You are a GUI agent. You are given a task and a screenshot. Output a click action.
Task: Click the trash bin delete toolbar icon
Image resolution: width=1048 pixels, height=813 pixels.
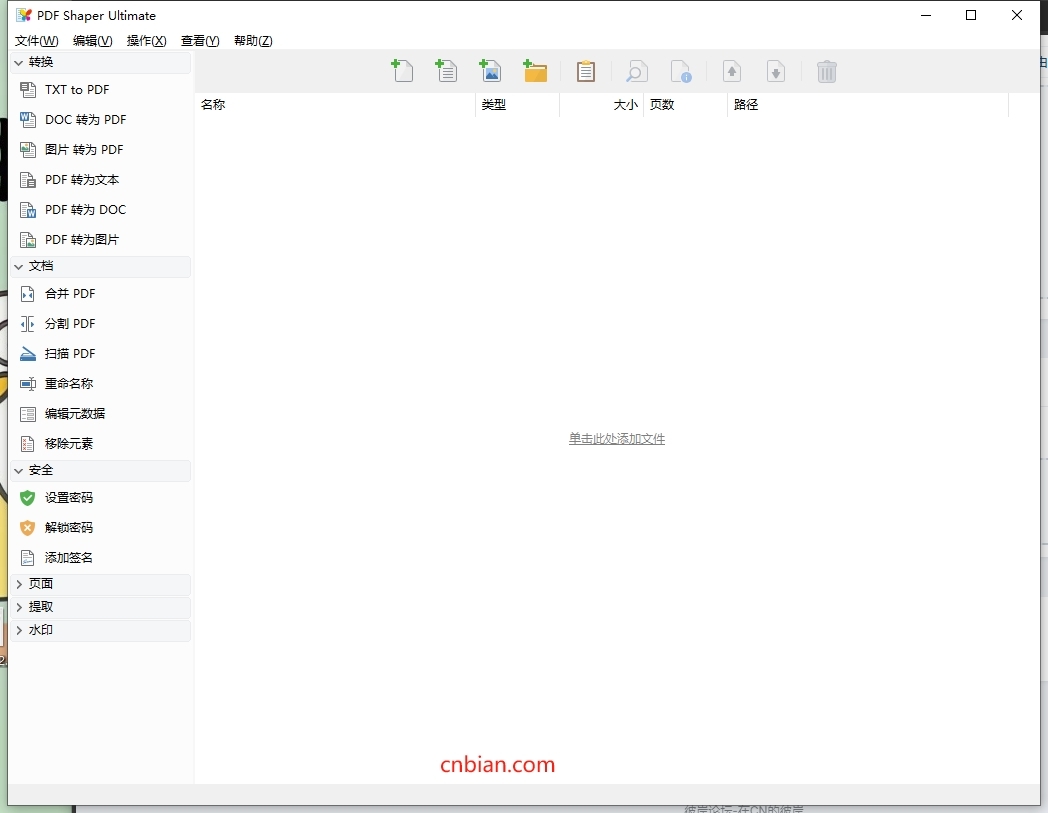coord(827,71)
